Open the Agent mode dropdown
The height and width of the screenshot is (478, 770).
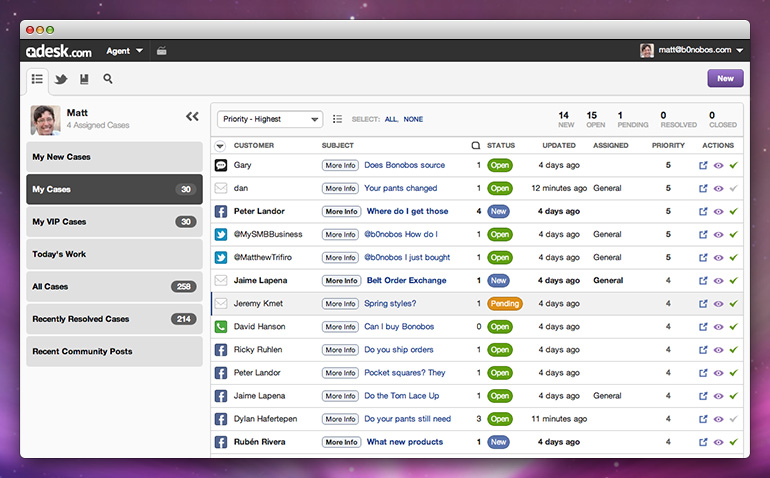(x=124, y=51)
